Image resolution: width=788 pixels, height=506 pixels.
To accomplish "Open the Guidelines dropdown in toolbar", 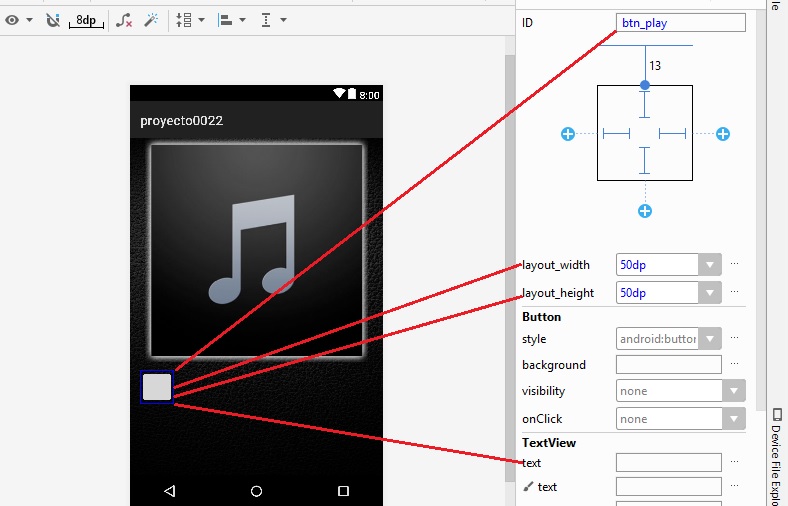I will [x=272, y=20].
